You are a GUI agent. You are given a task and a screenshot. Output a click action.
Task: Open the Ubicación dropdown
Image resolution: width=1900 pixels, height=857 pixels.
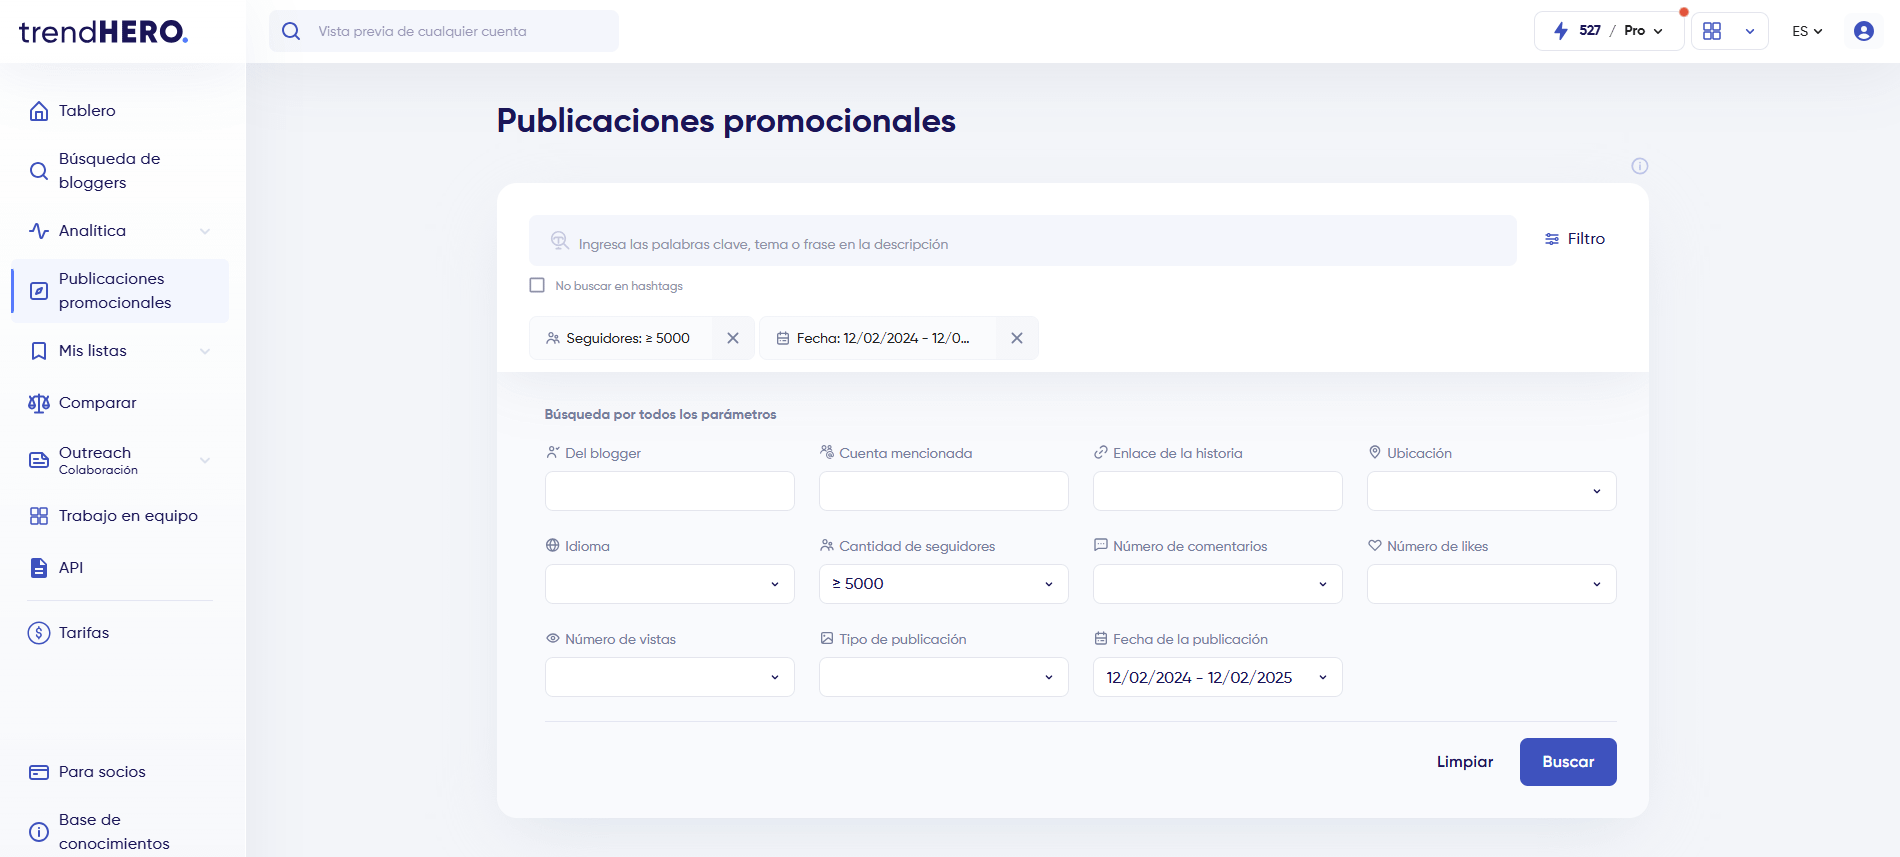click(x=1491, y=491)
